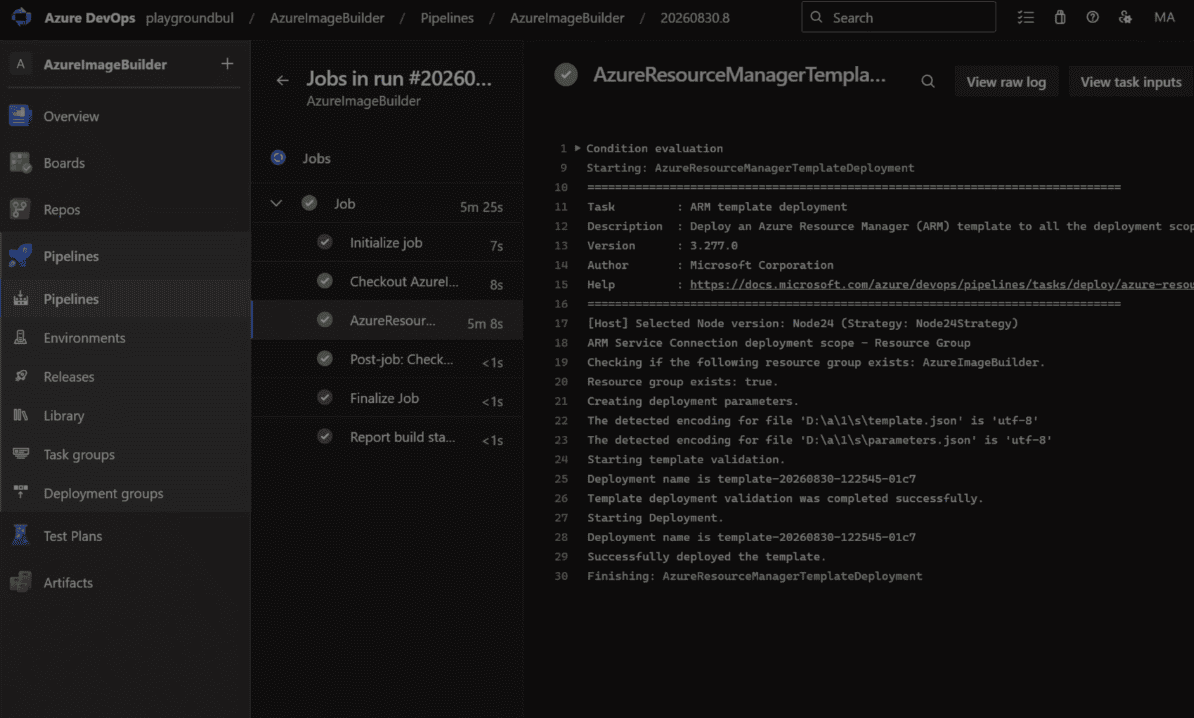Viewport: 1194px width, 718px height.
Task: Expand the Condition evaluation log section
Action: [x=577, y=148]
